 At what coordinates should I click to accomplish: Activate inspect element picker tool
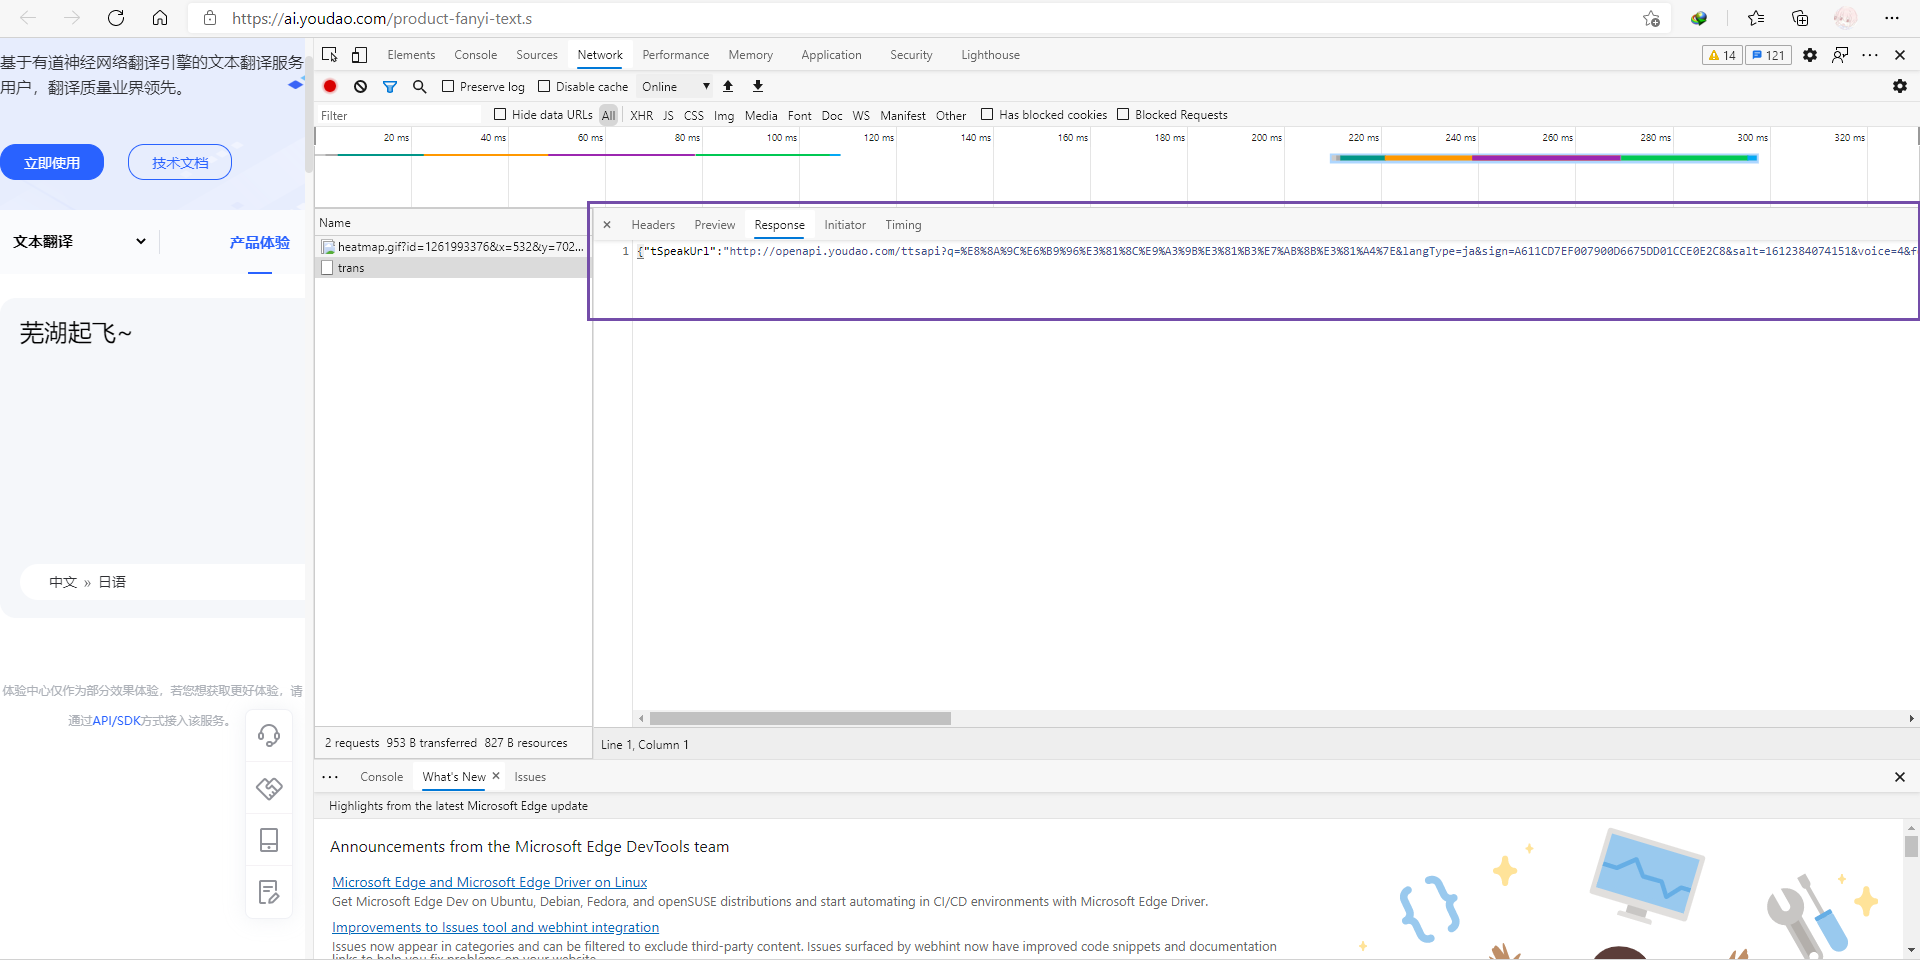click(x=330, y=55)
